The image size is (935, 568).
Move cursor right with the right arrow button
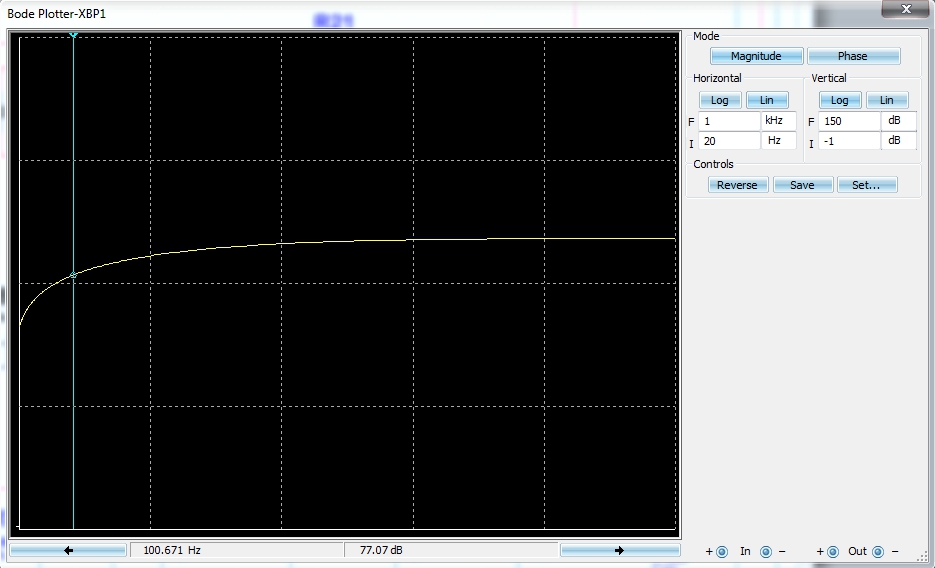619,550
